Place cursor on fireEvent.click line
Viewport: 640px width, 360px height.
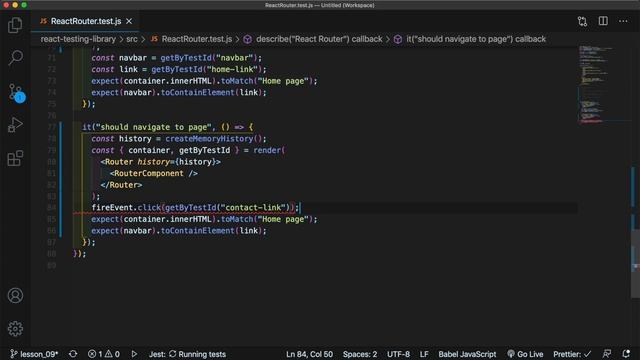click(x=195, y=208)
